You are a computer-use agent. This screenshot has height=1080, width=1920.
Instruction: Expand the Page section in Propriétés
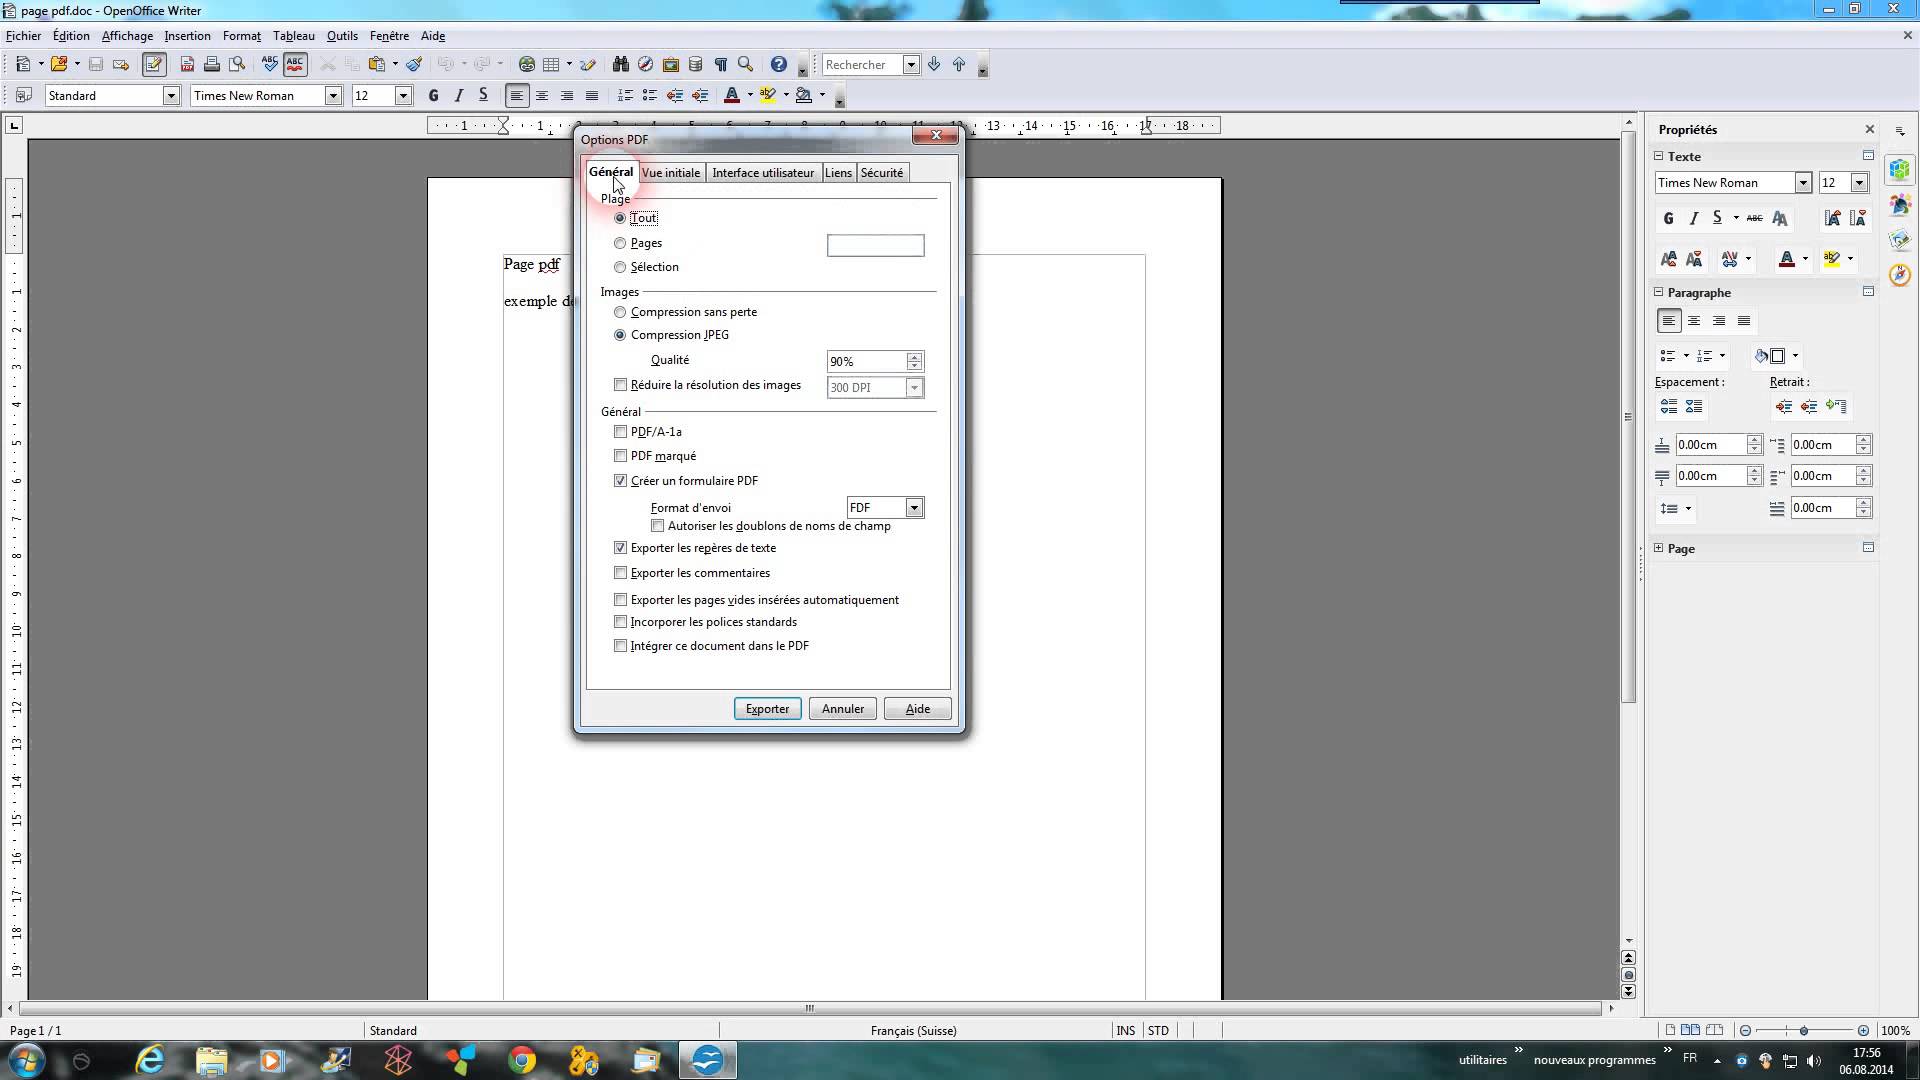pos(1659,548)
